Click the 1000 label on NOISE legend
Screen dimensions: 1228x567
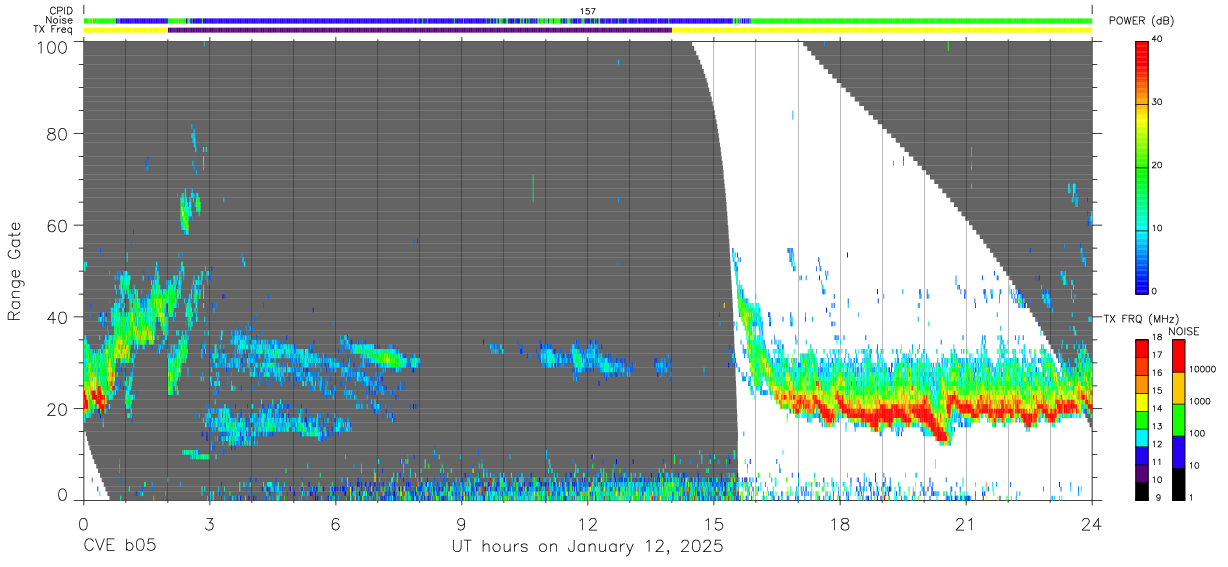coord(1202,401)
